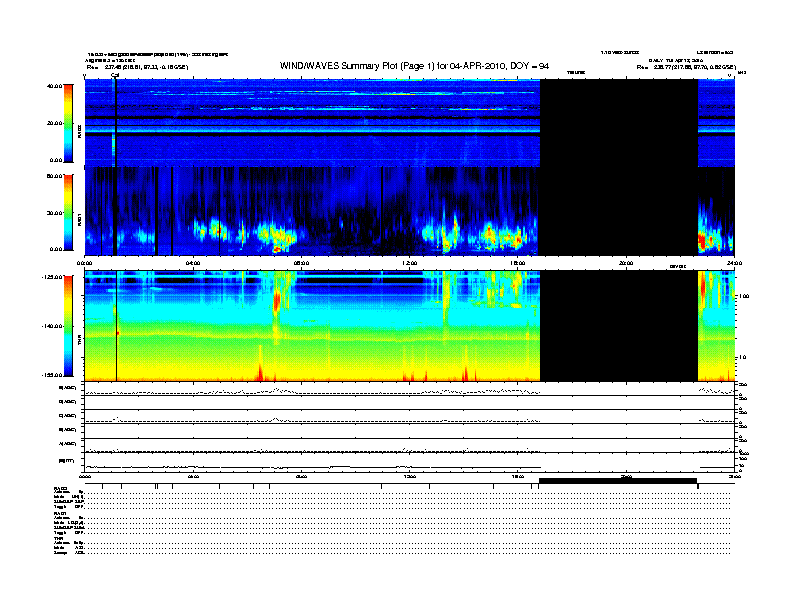
Task: Click the 20:00 tick label below RAD1 panel
Action: 626,263
